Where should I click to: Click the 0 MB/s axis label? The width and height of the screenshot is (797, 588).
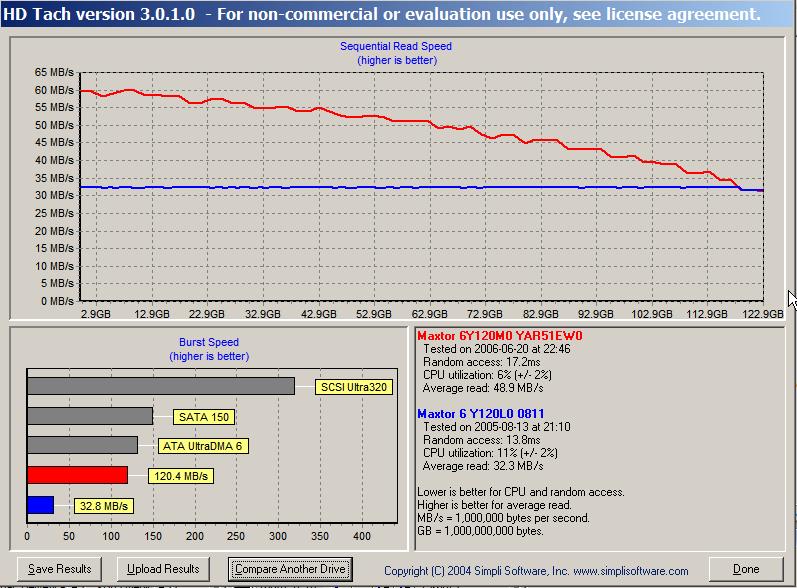(x=57, y=301)
